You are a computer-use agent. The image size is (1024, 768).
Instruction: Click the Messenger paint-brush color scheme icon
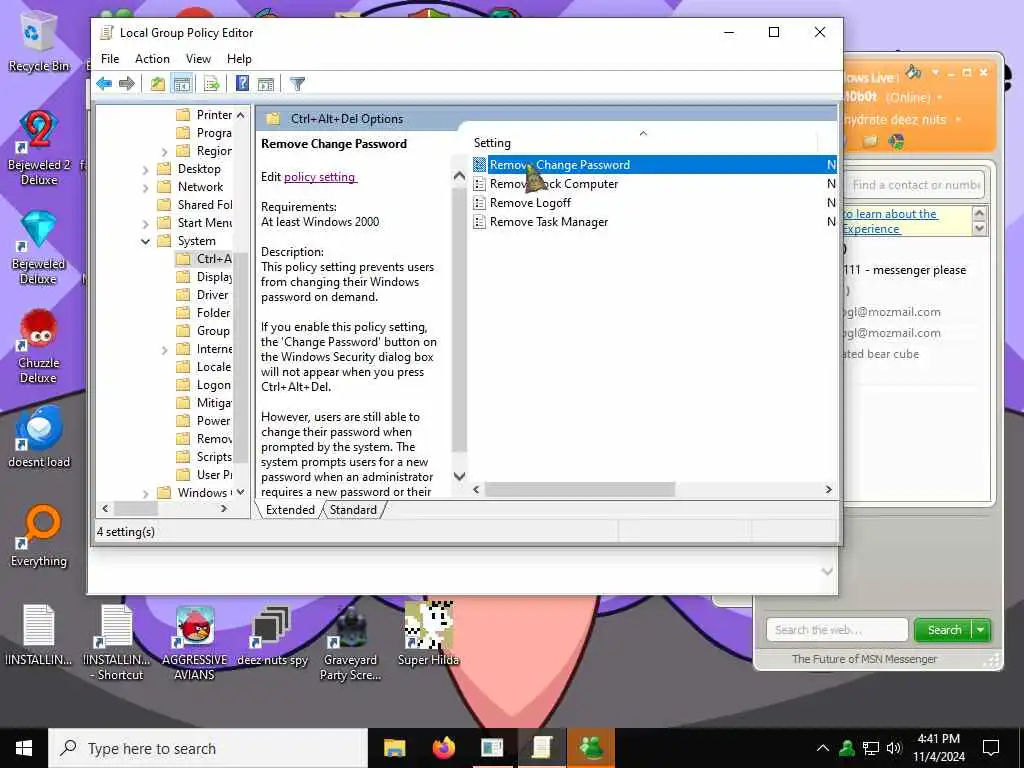(914, 72)
